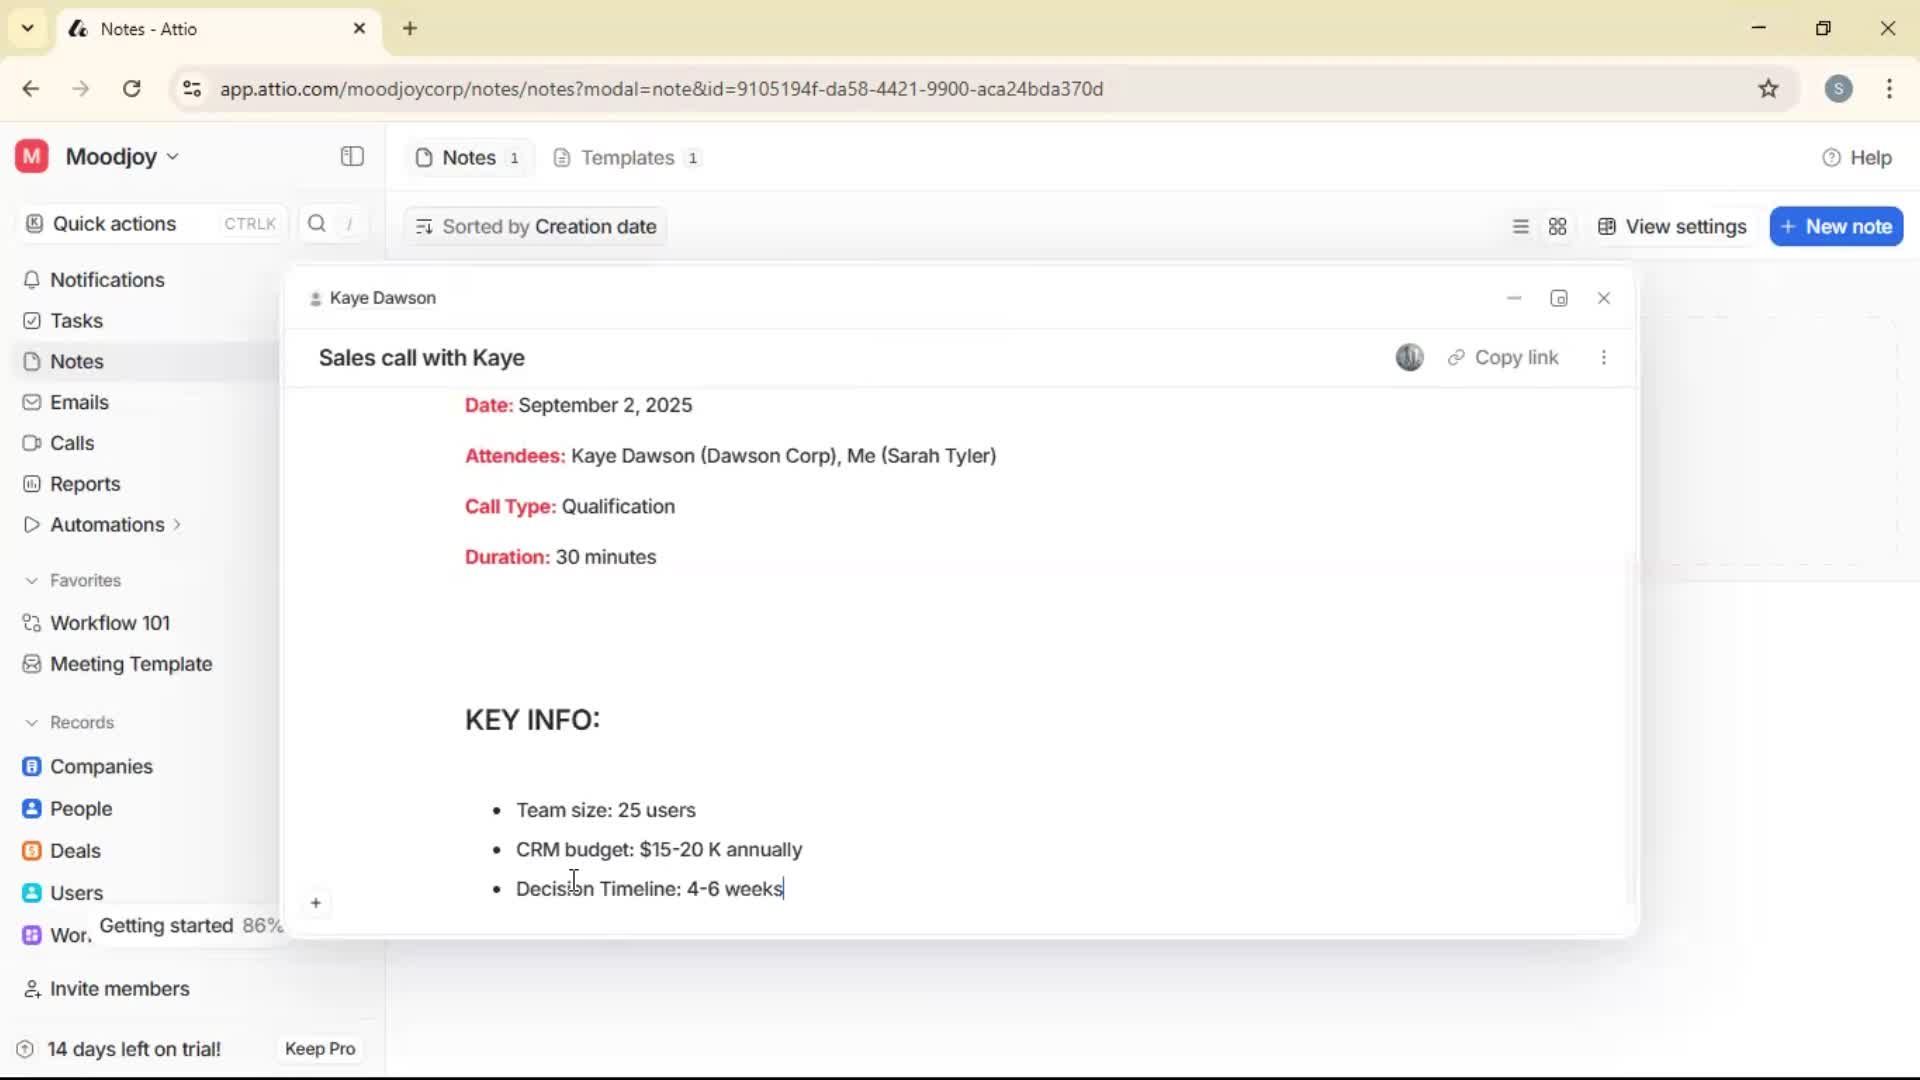Image resolution: width=1920 pixels, height=1080 pixels.
Task: Toggle the sidebar collapse icon
Action: tap(351, 157)
